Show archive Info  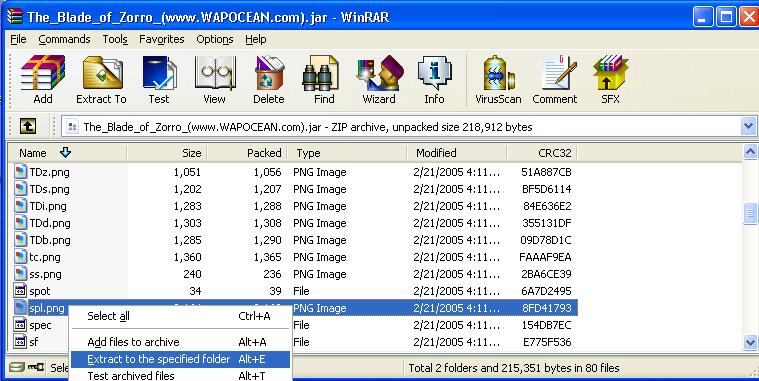(434, 79)
